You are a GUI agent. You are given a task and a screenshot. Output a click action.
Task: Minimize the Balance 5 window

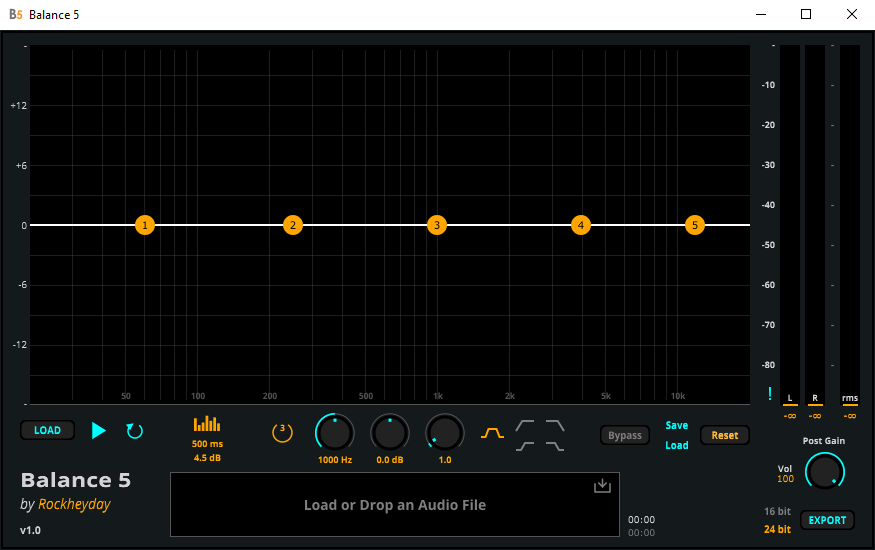pos(761,14)
